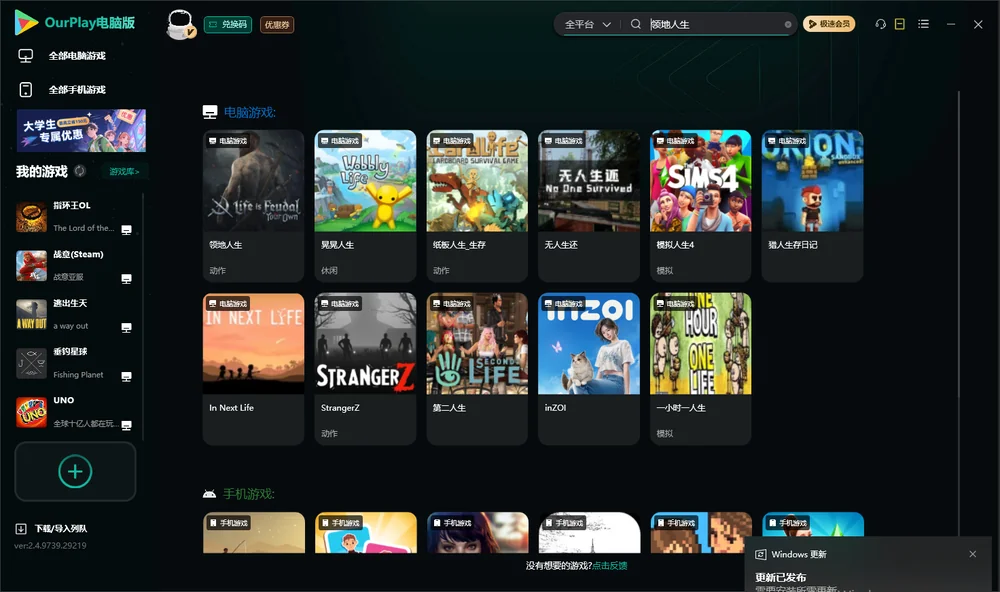This screenshot has width=1000, height=592.
Task: Open the user avatar profile
Action: click(180, 24)
